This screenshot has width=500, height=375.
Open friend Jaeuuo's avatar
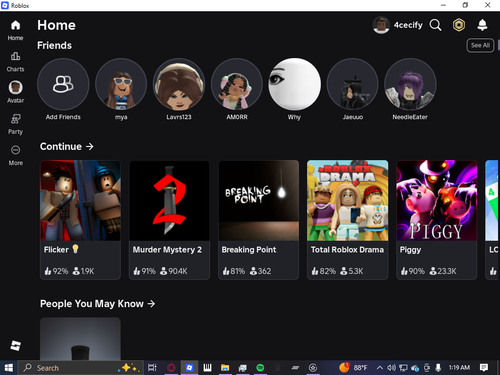point(353,84)
